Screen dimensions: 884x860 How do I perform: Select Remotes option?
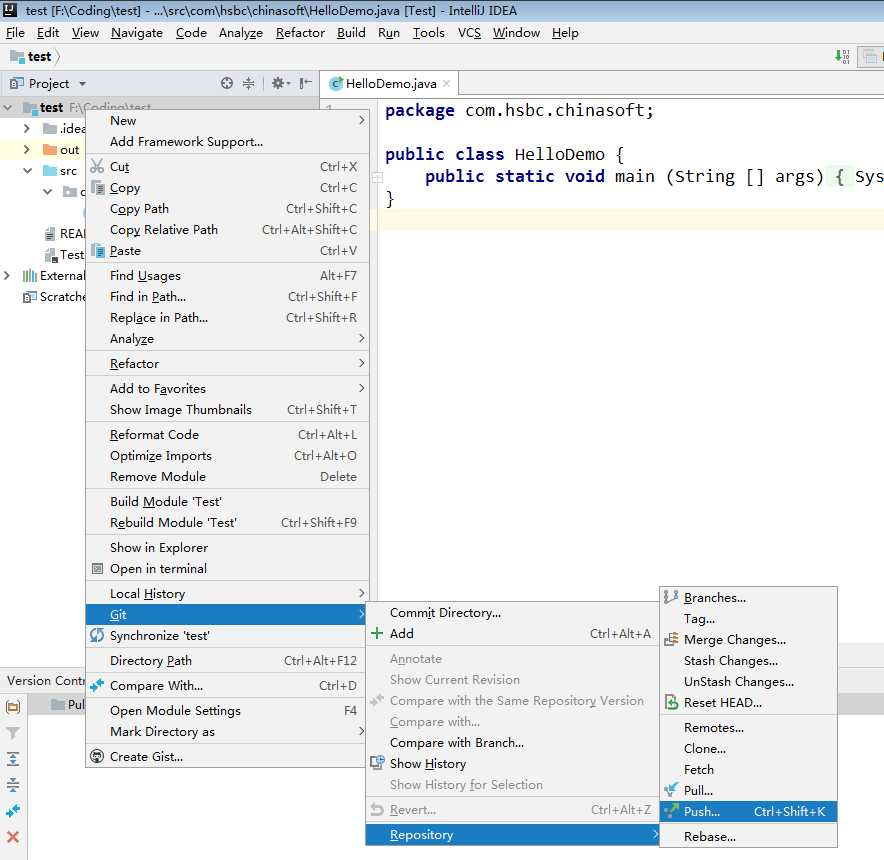(x=748, y=727)
